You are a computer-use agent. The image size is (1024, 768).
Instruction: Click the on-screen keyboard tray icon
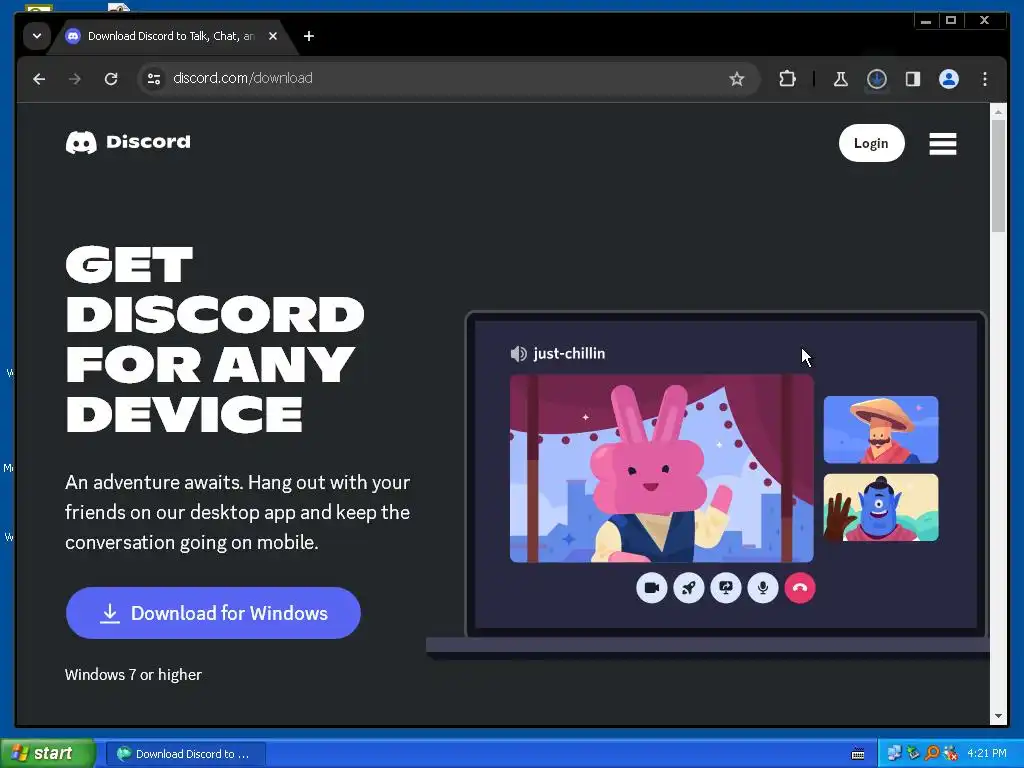click(x=858, y=754)
